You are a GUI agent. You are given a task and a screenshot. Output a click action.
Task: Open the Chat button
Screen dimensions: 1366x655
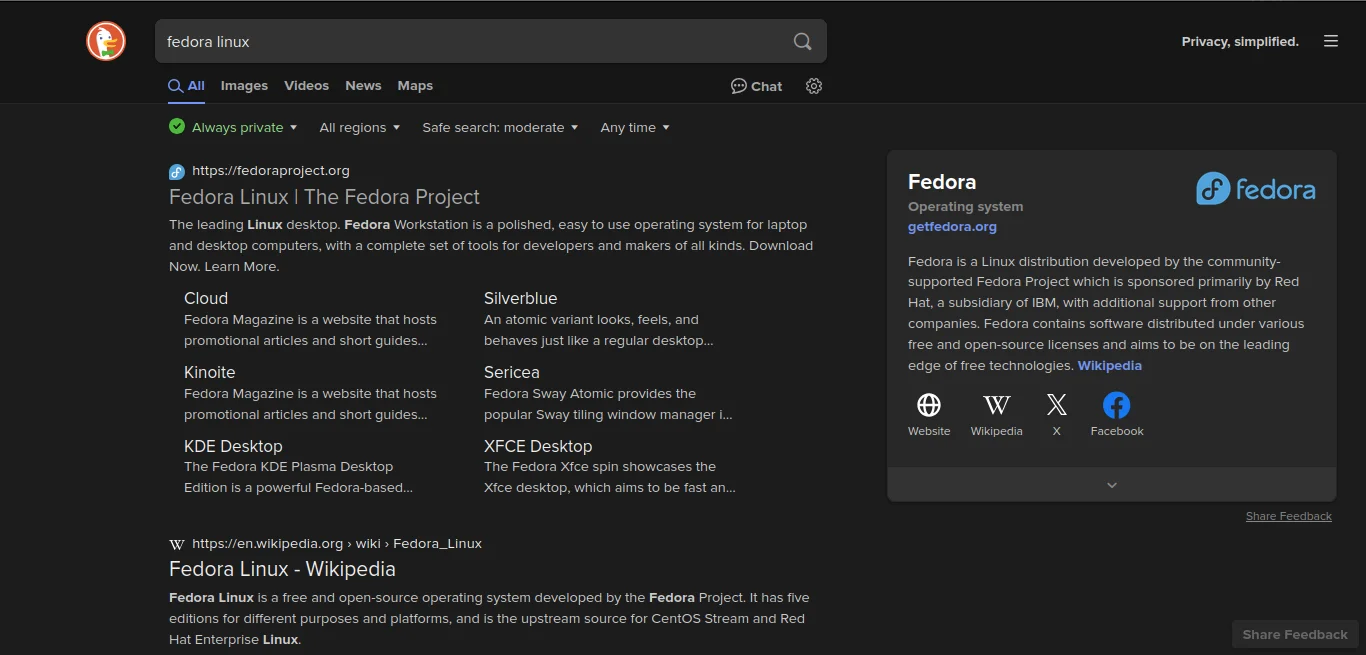[757, 86]
